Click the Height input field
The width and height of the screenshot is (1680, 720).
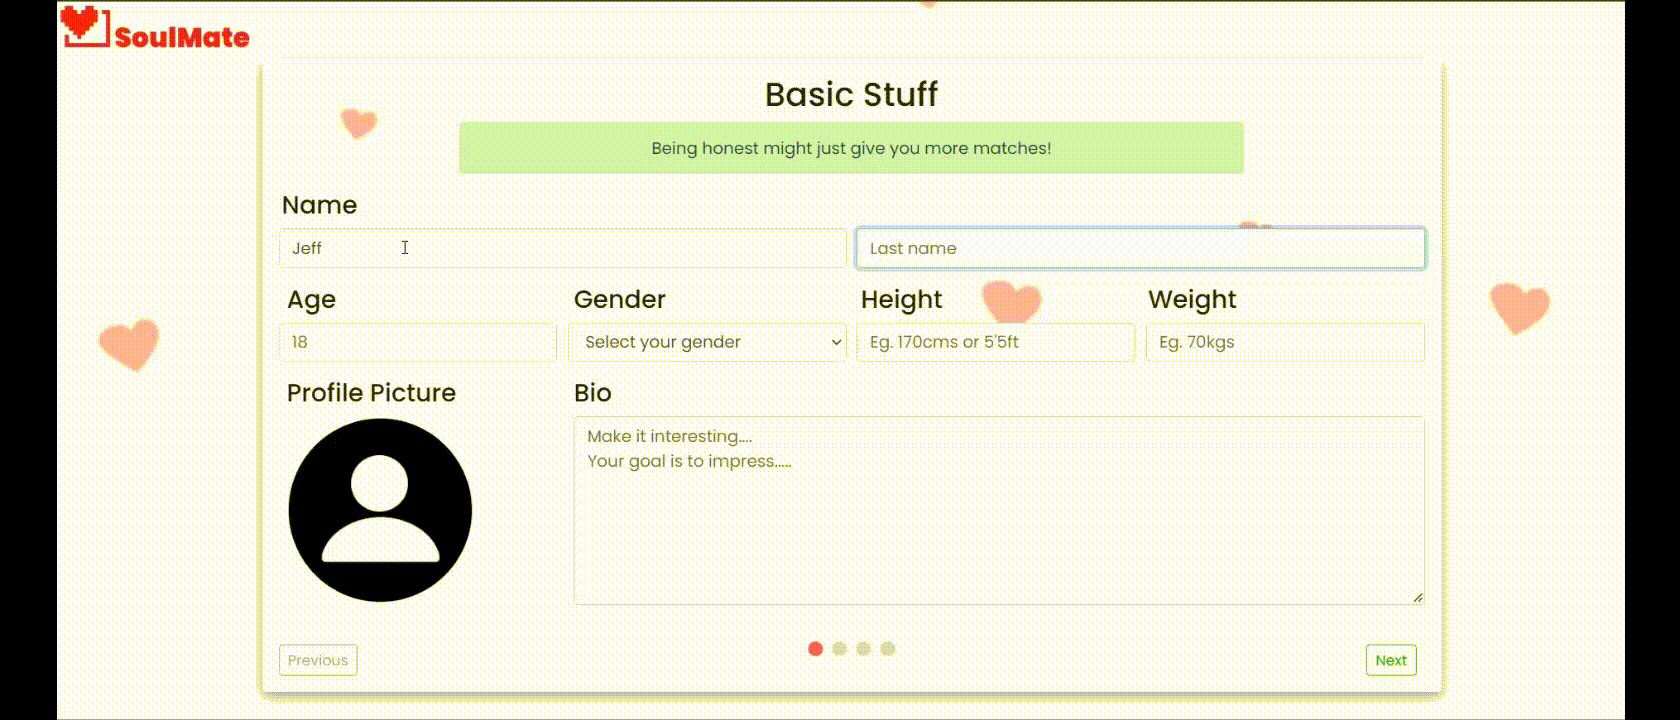995,342
